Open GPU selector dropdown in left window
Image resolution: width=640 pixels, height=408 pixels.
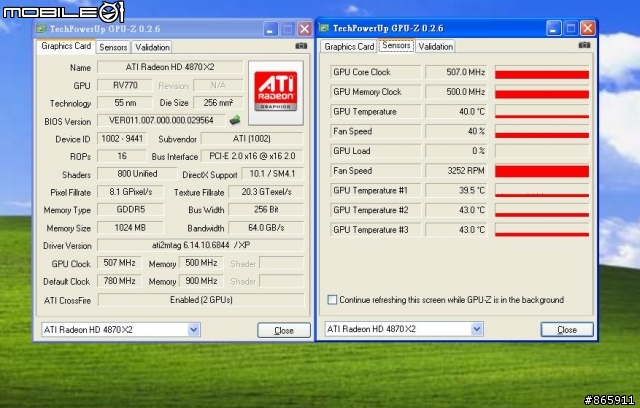(194, 329)
